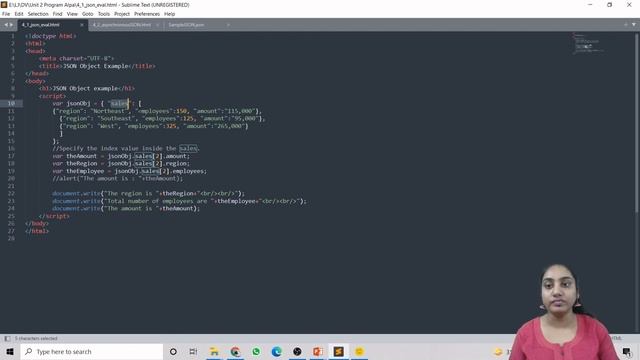Open the Tools menu
Viewport: 640px width, 360px height.
[x=104, y=14]
